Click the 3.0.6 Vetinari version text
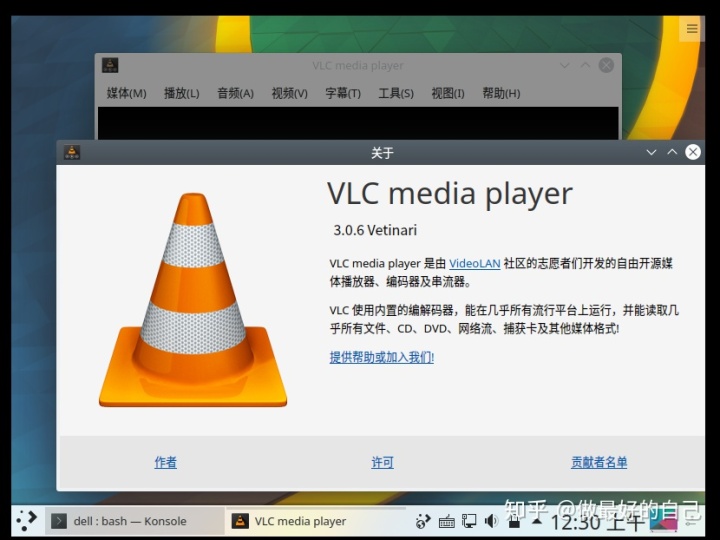This screenshot has height=540, width=720. [x=375, y=230]
